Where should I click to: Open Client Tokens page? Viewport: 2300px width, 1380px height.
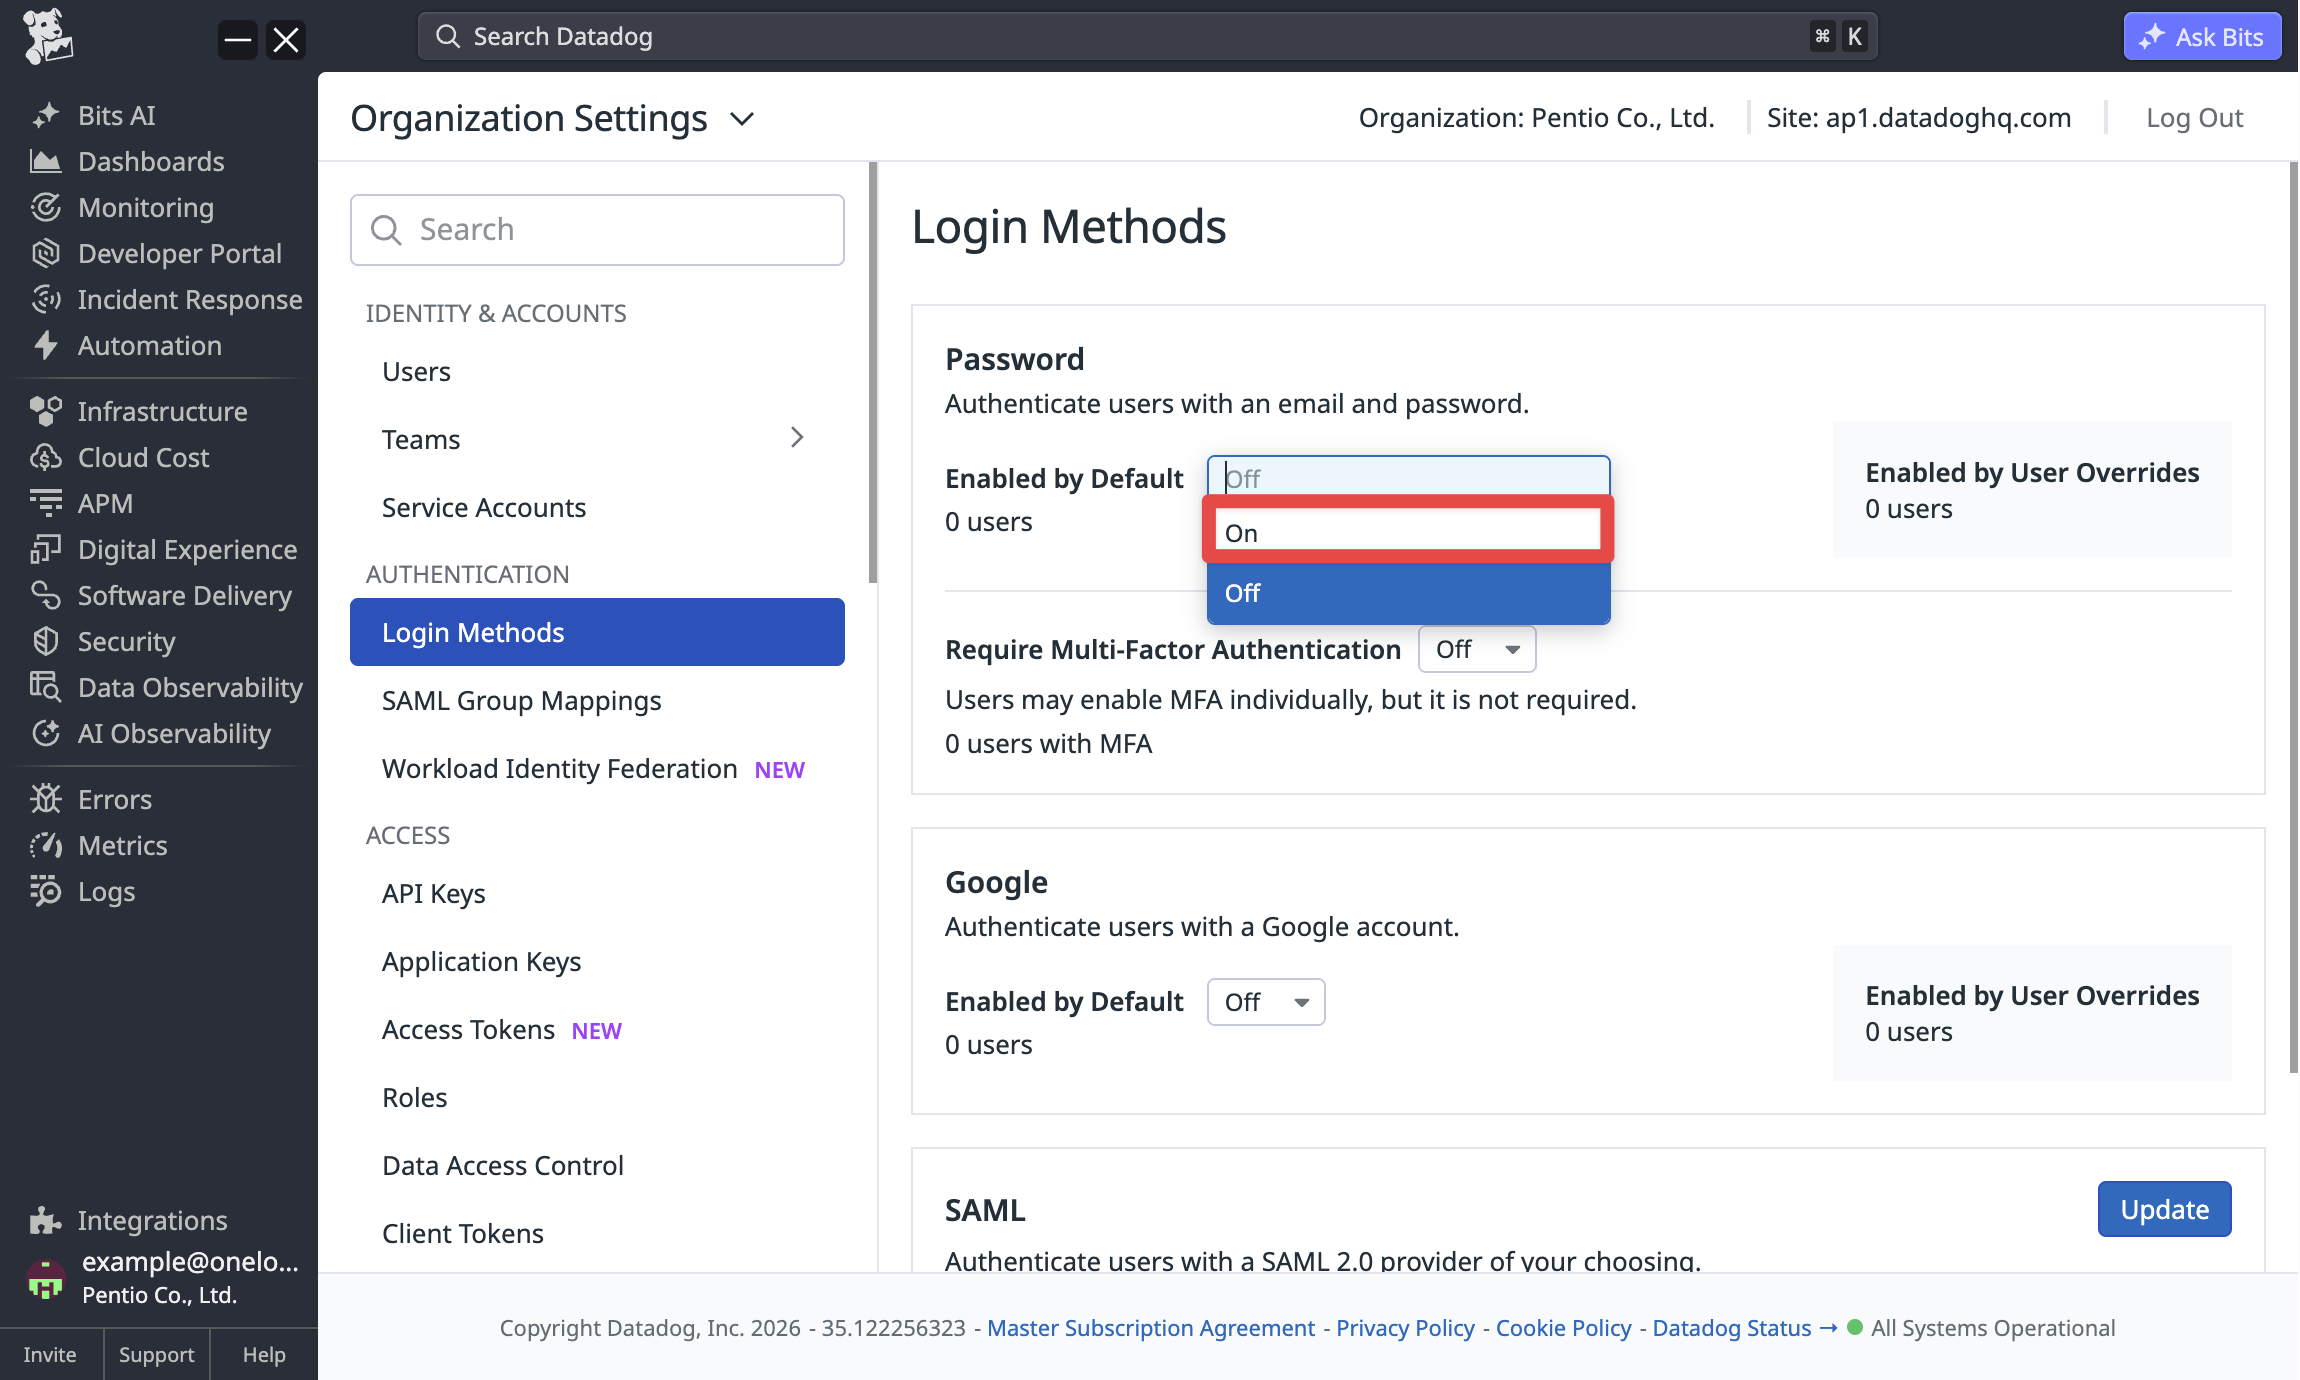pos(597,1233)
